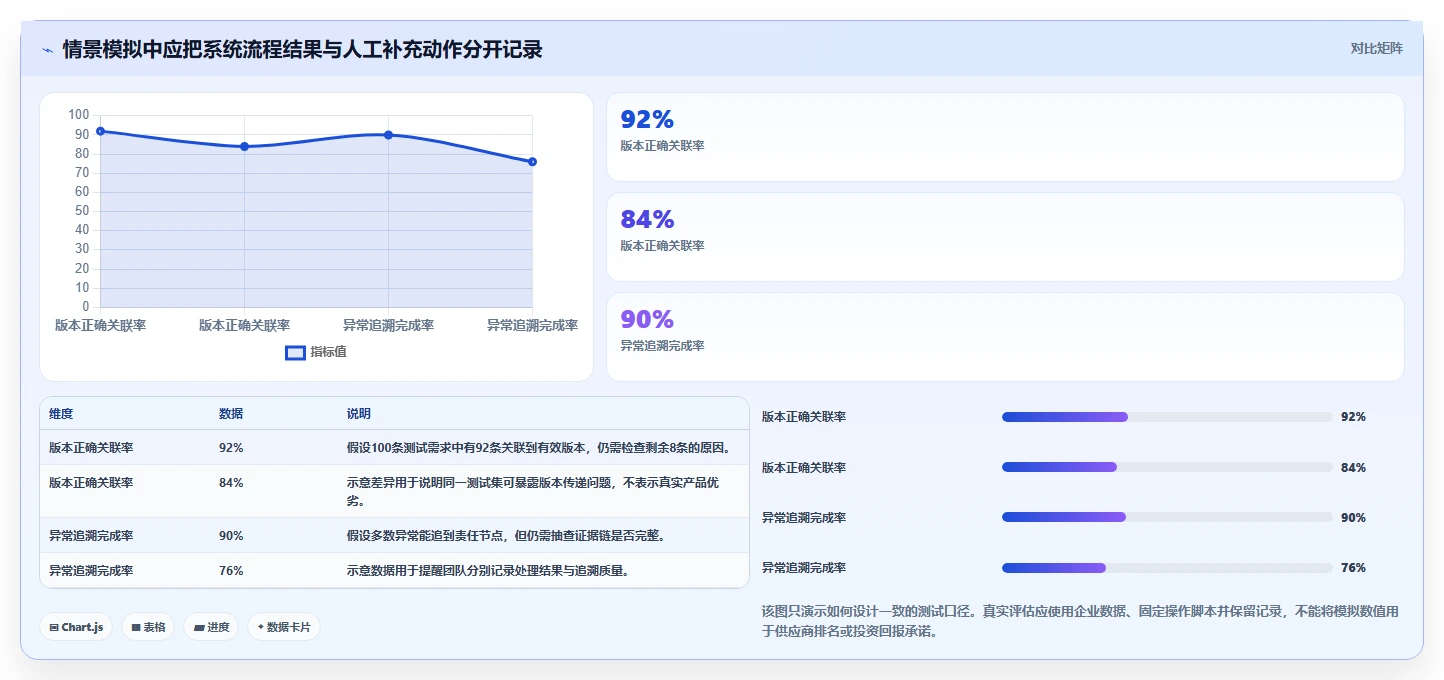Open the 90% 异常追溯完成率 stat card
Viewport: 1444px width, 680px height.
(x=1005, y=337)
